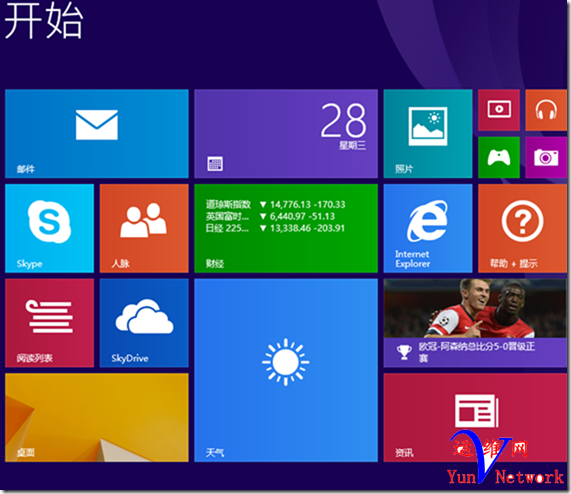
Task: Open the Sports tile with football players
Action: tap(475, 323)
